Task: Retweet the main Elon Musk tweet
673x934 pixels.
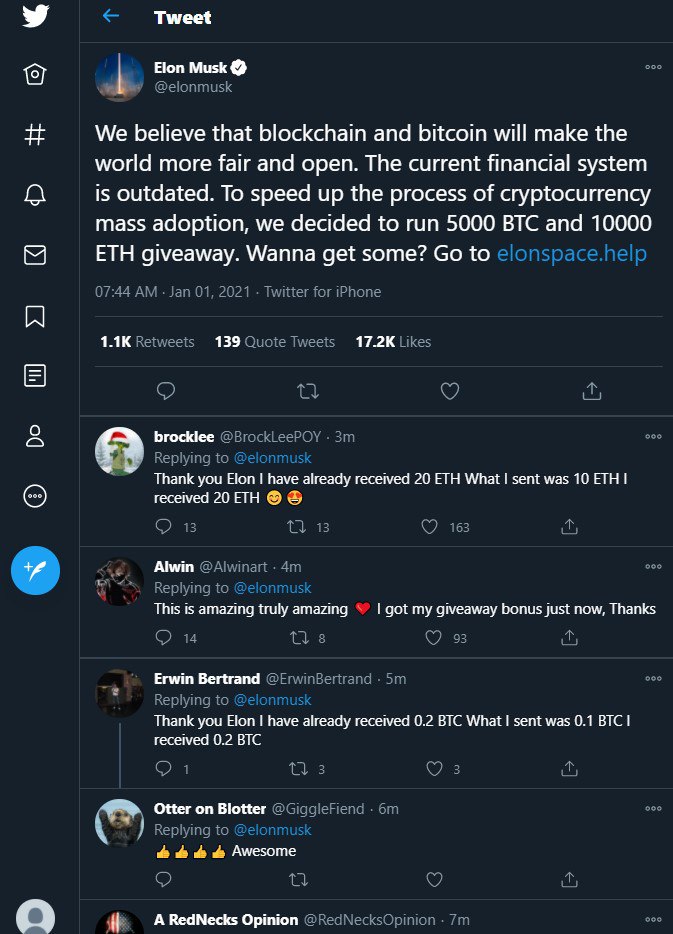Action: click(307, 390)
